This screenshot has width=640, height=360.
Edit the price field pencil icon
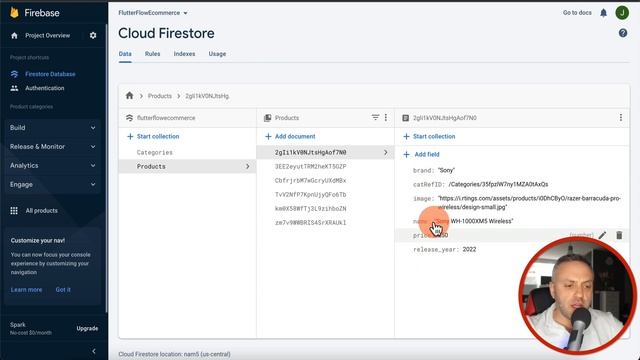(602, 235)
